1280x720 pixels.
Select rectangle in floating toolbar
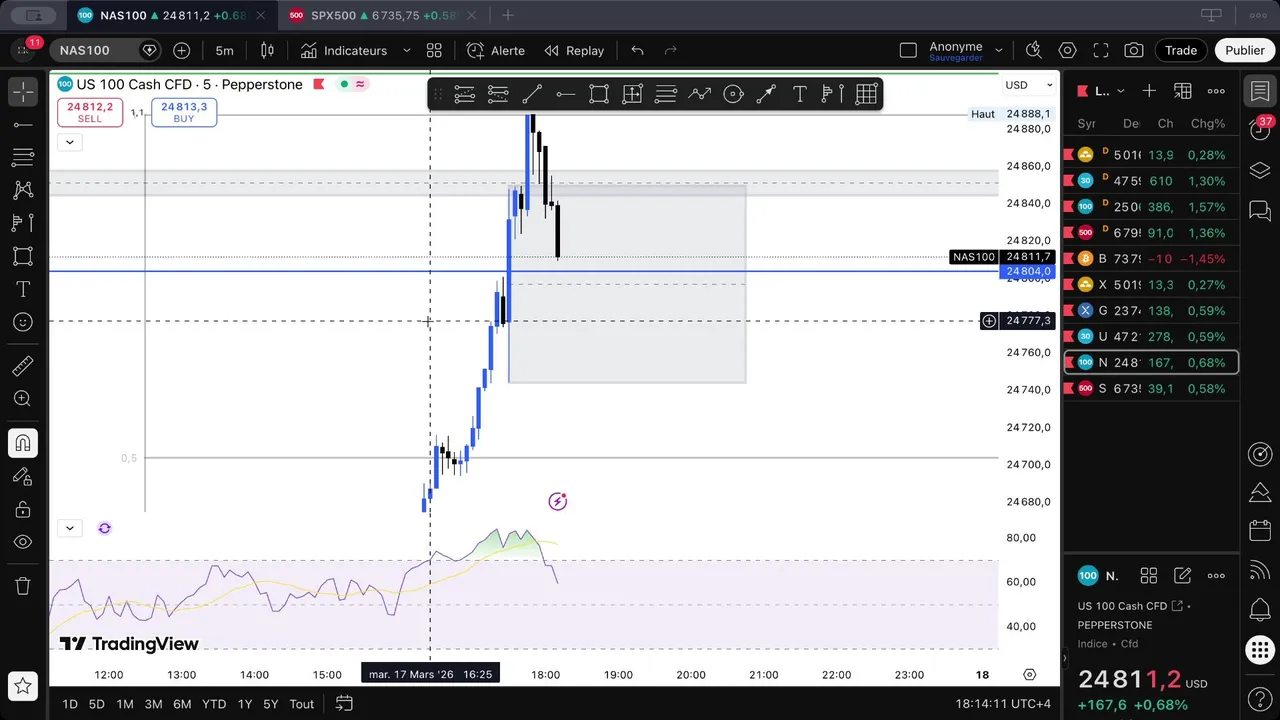pyautogui.click(x=599, y=94)
